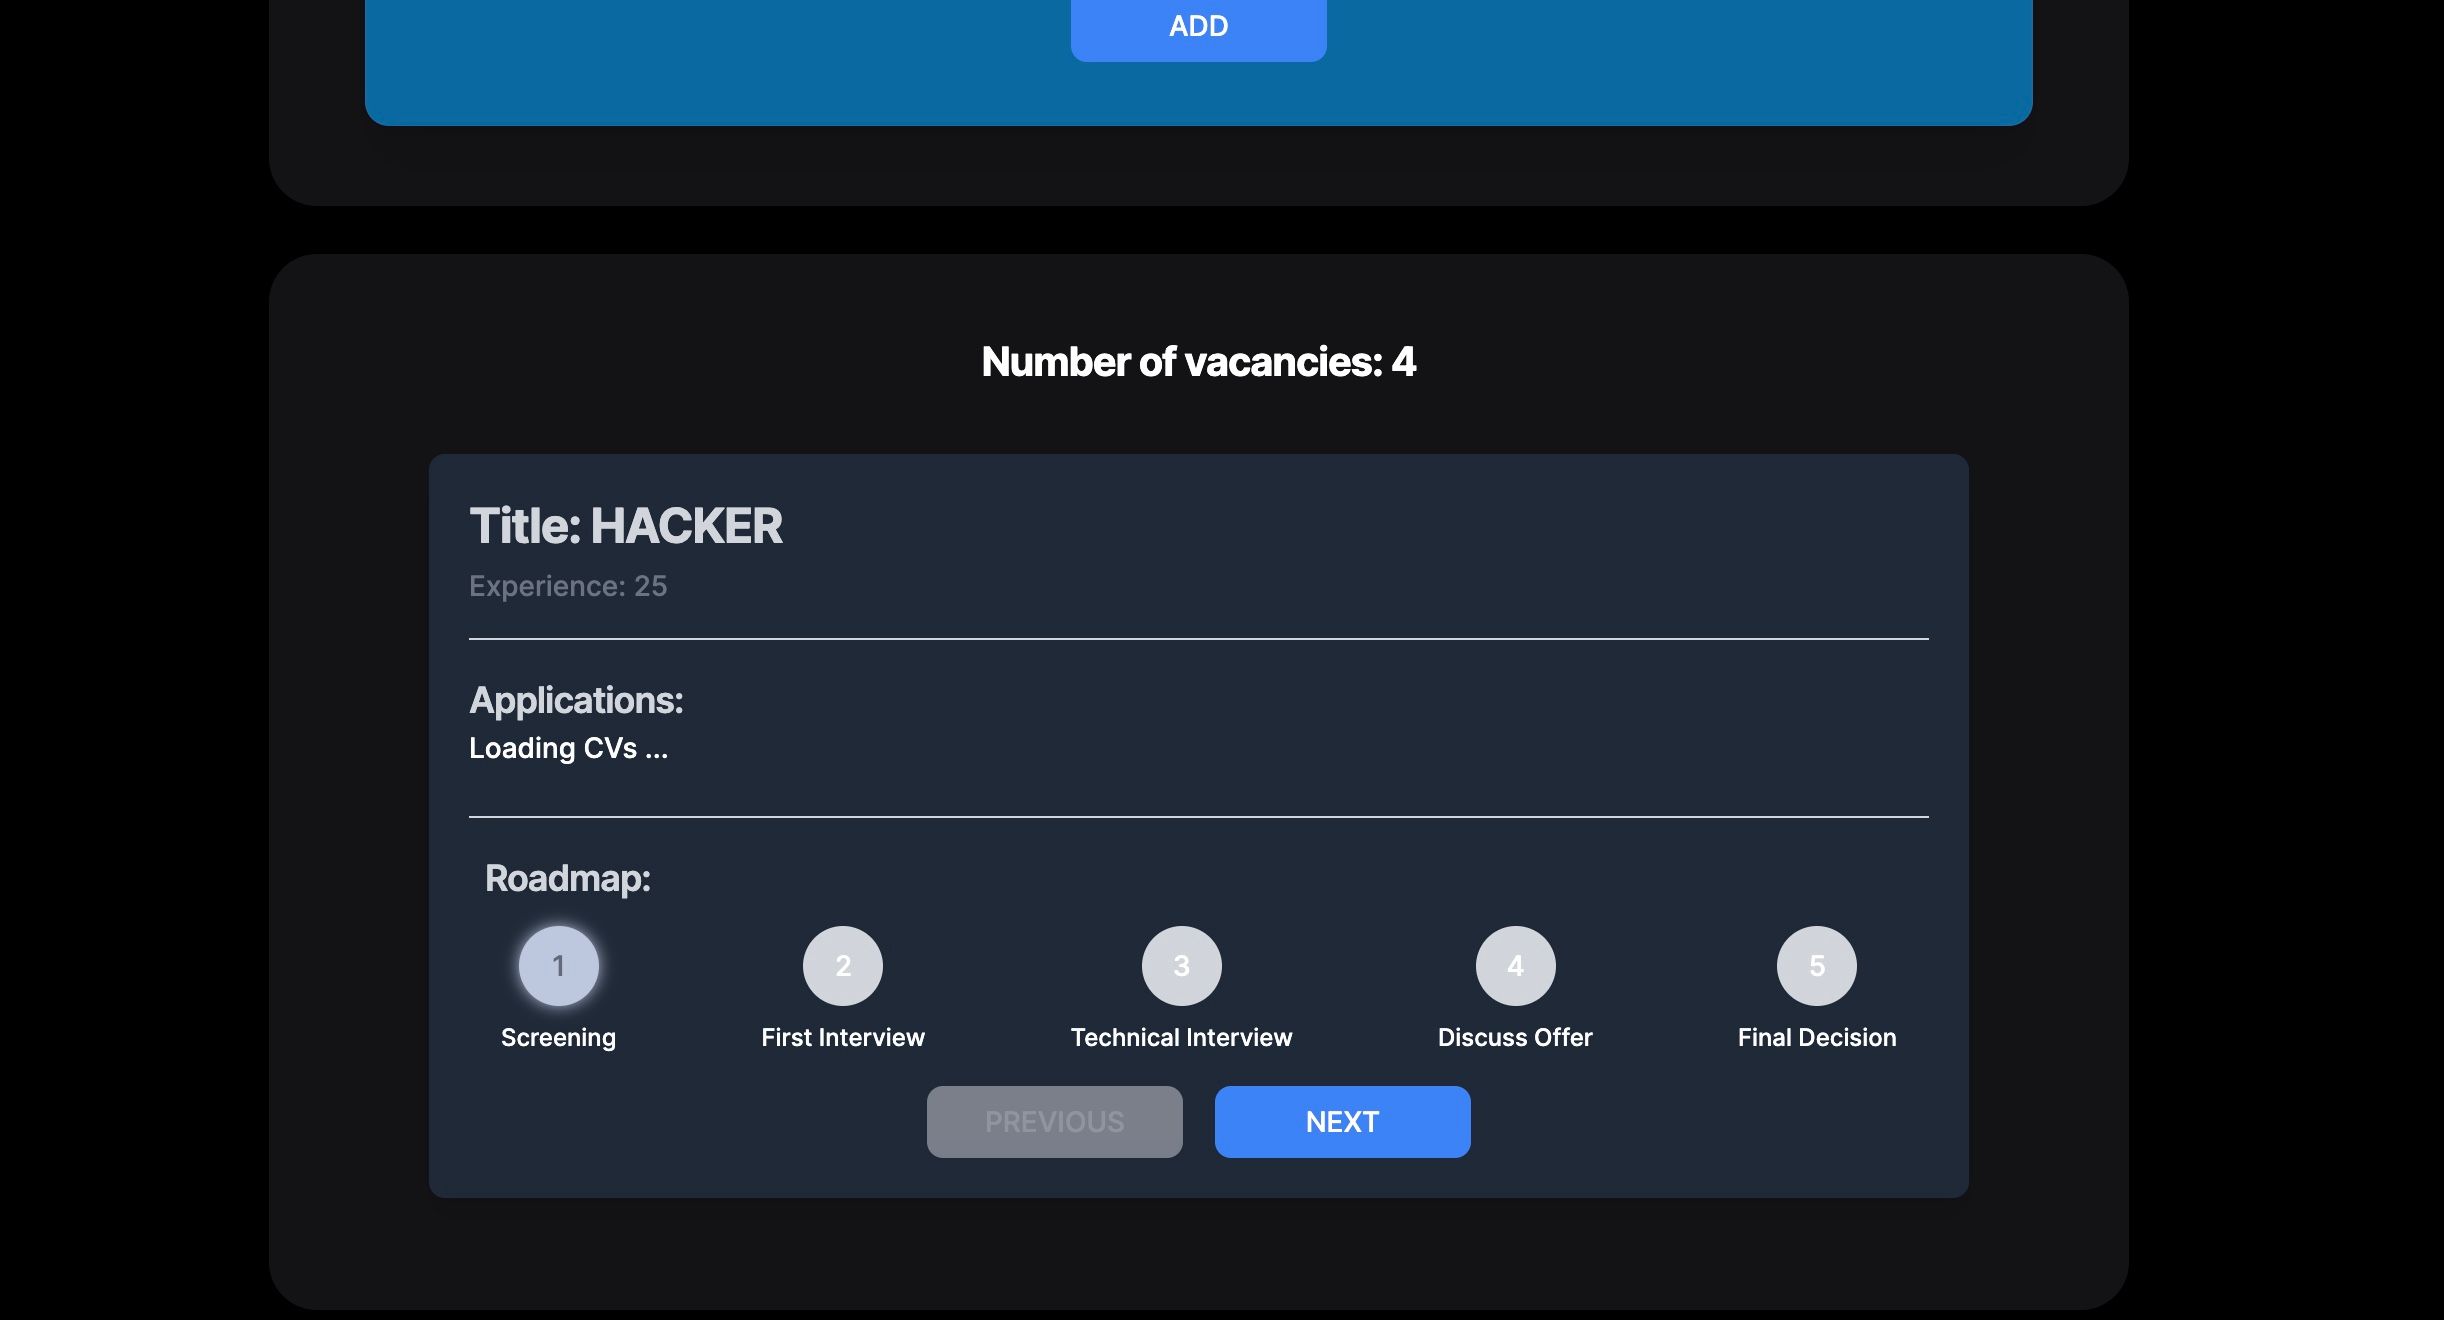Click the Experience value input field
Image resolution: width=2444 pixels, height=1320 pixels.
(x=650, y=584)
